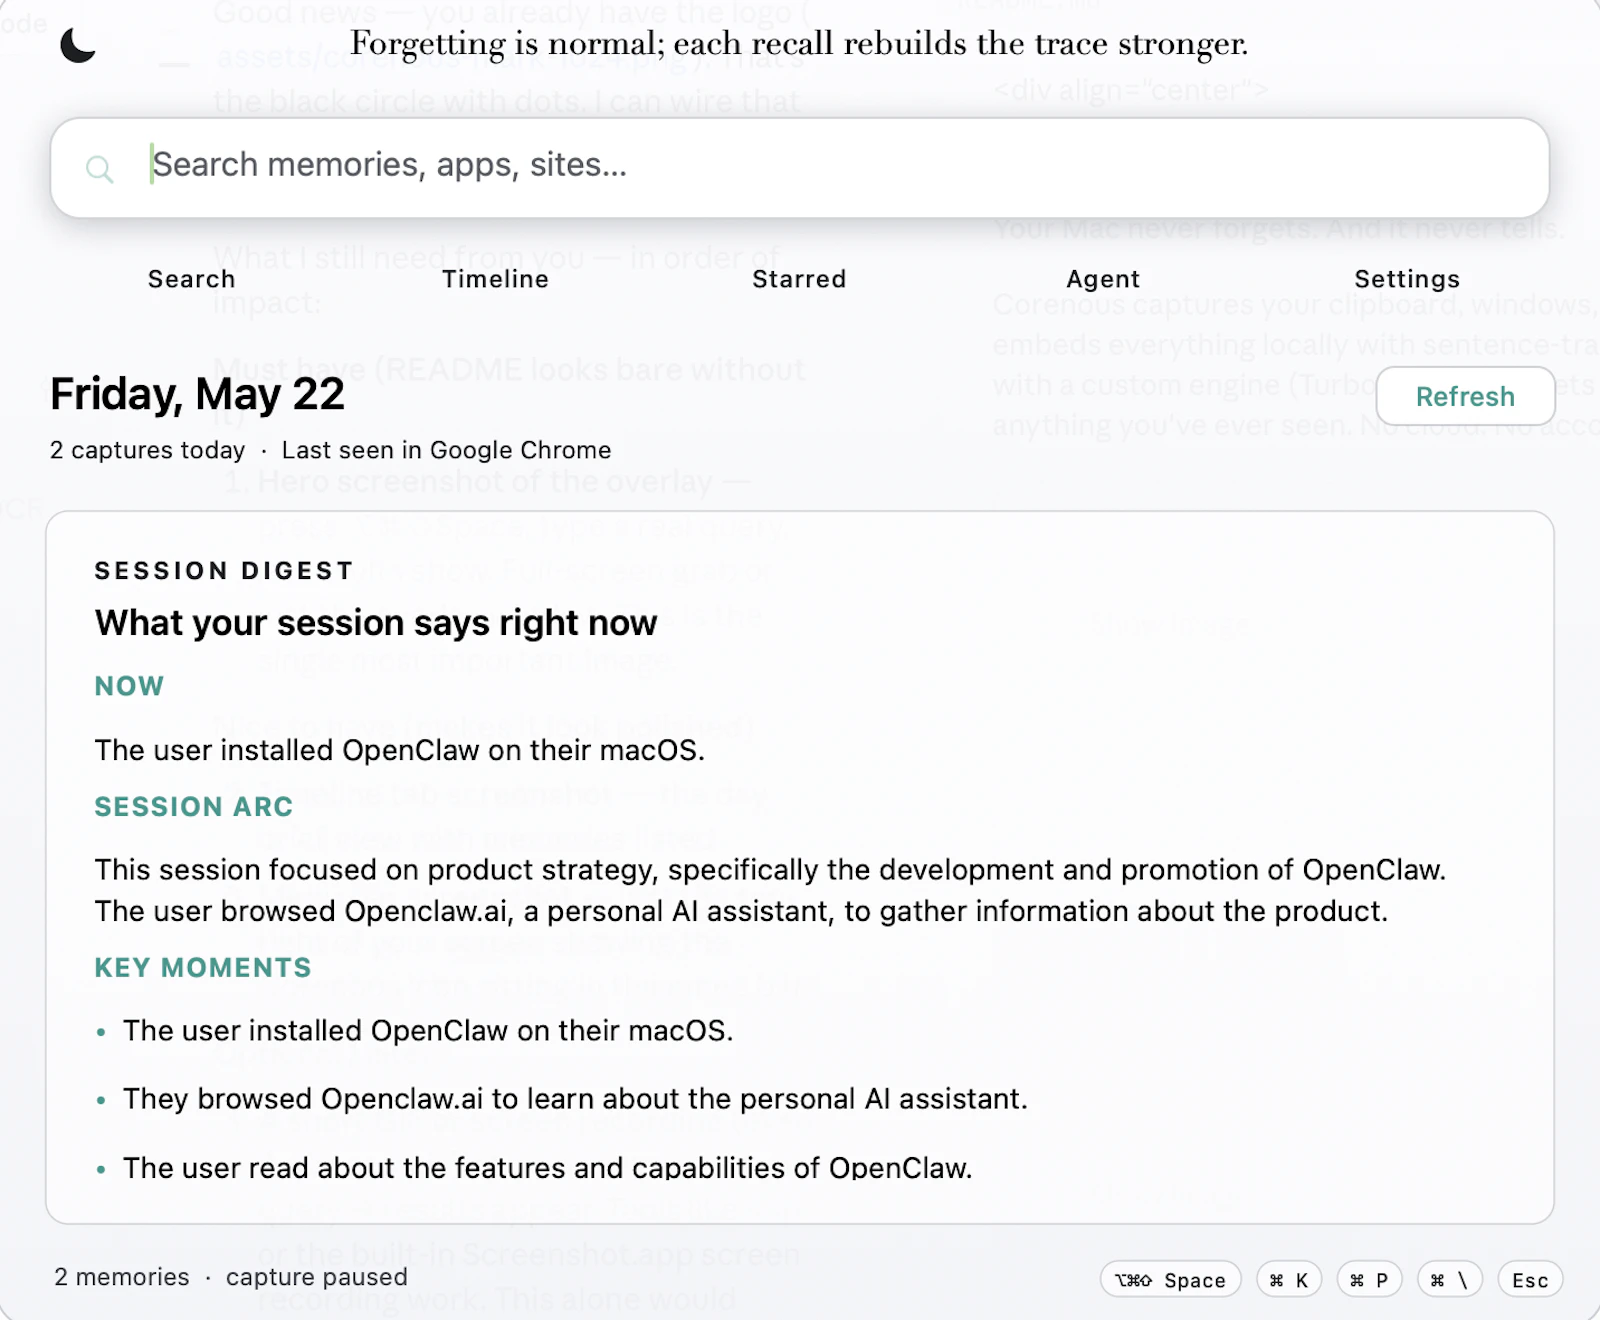
Task: Show the Starred tab
Action: 799,279
